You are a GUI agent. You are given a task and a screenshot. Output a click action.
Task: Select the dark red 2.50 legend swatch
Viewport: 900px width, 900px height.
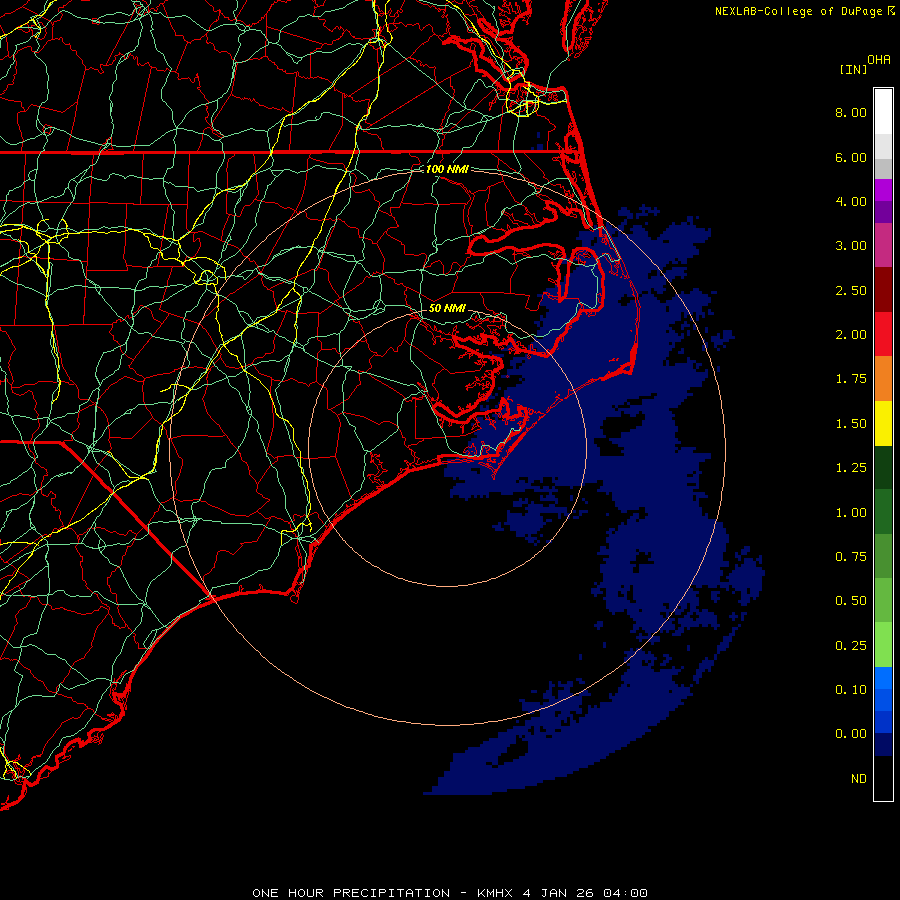click(x=883, y=290)
